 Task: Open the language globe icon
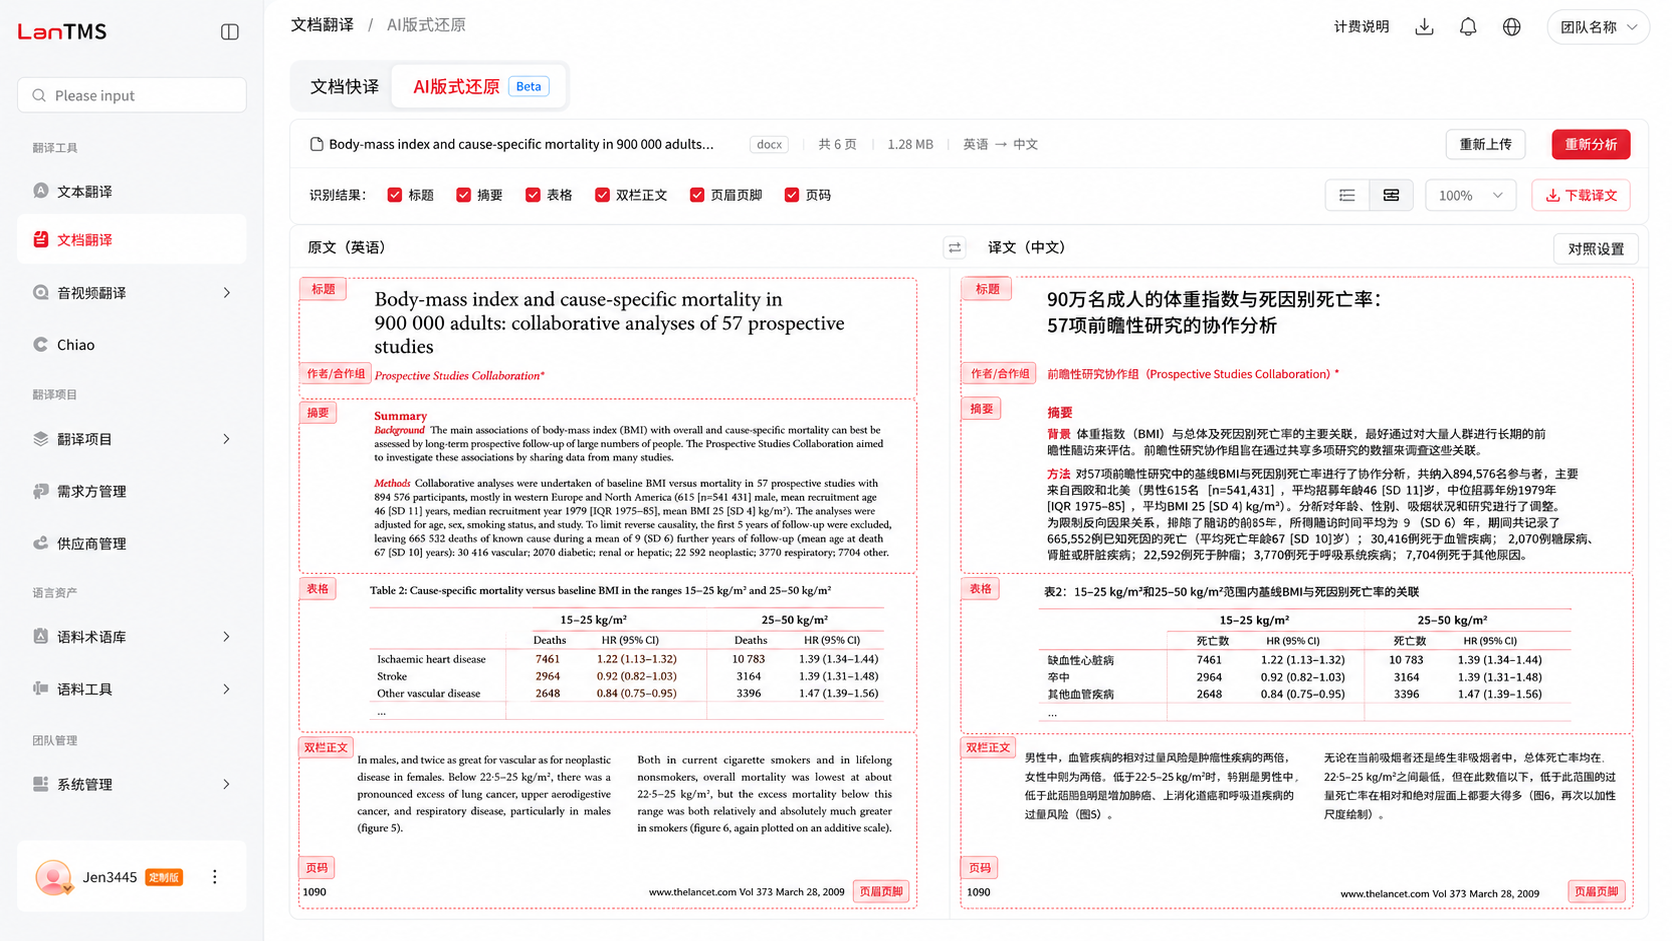coord(1512,27)
